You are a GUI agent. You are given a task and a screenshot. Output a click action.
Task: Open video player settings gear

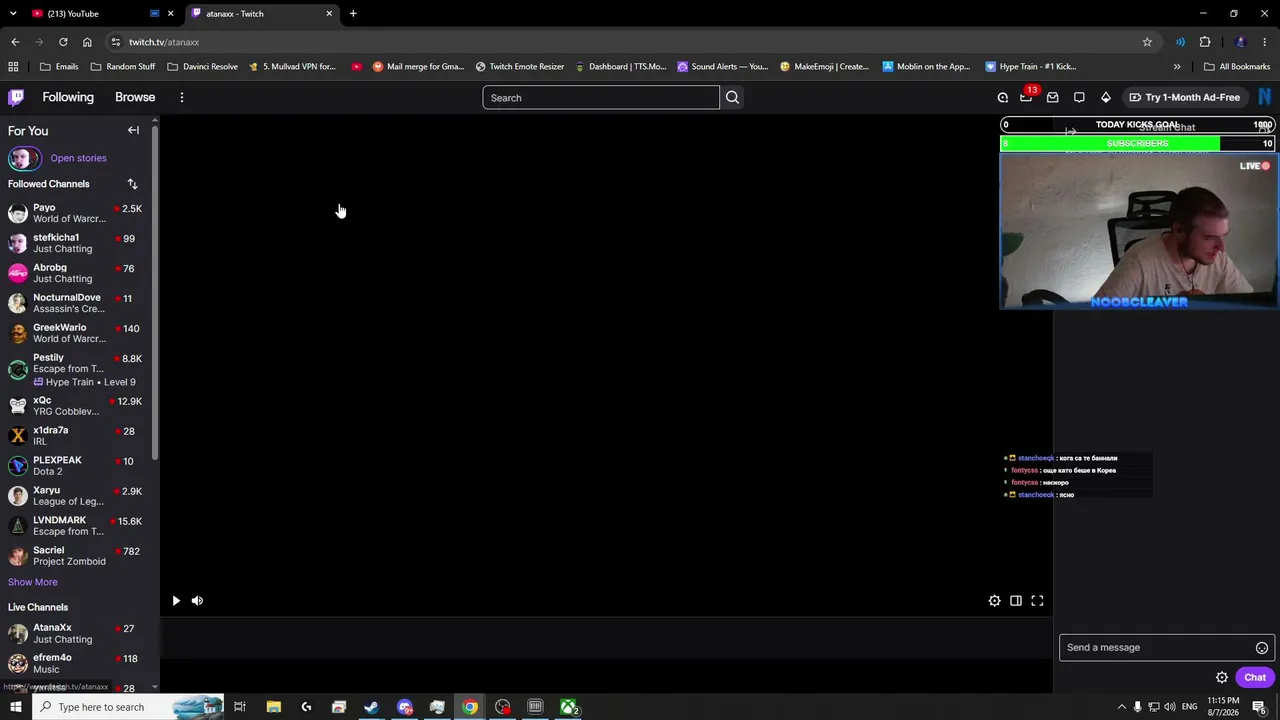(994, 601)
